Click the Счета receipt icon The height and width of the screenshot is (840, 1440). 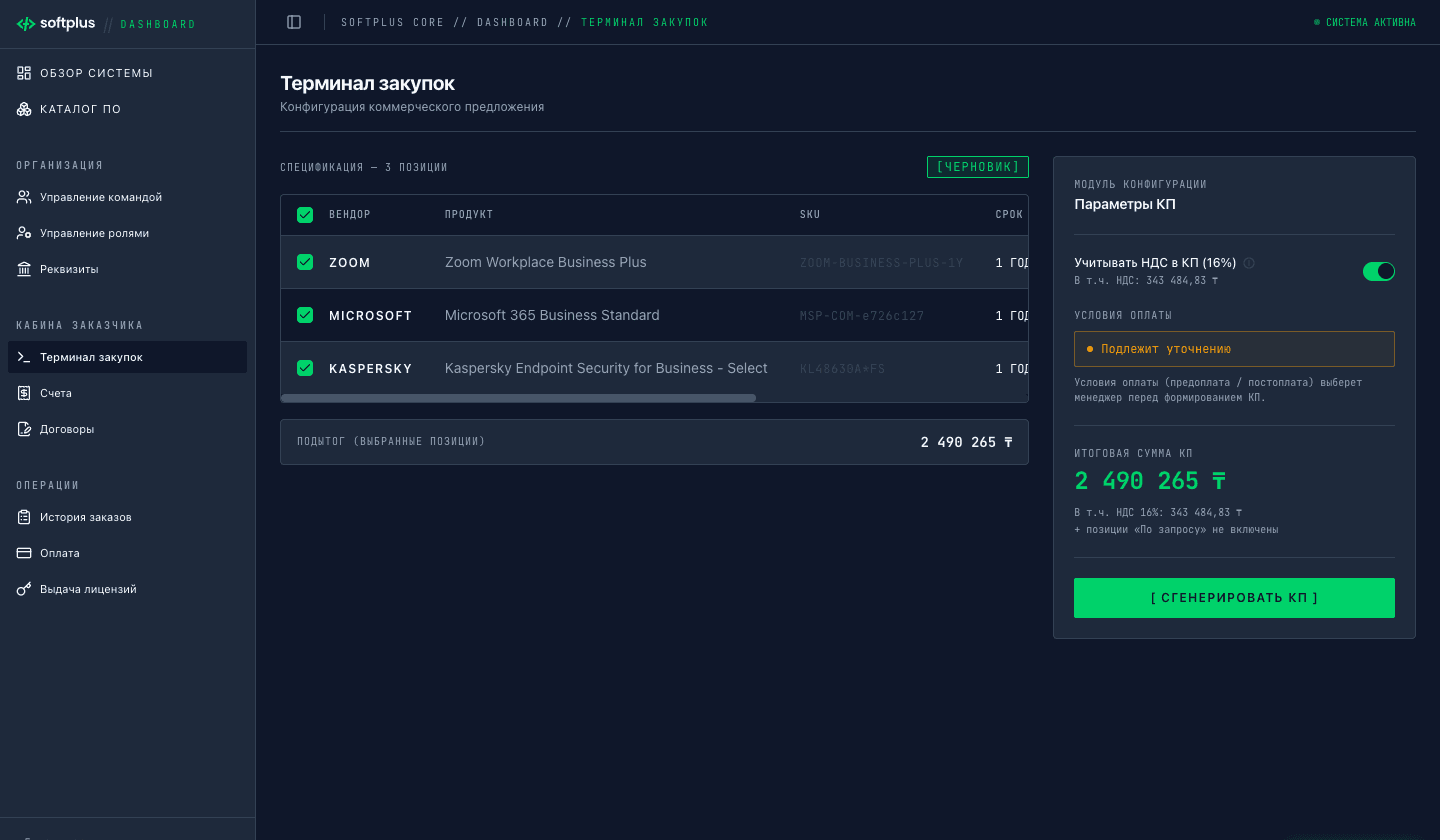pyautogui.click(x=24, y=393)
